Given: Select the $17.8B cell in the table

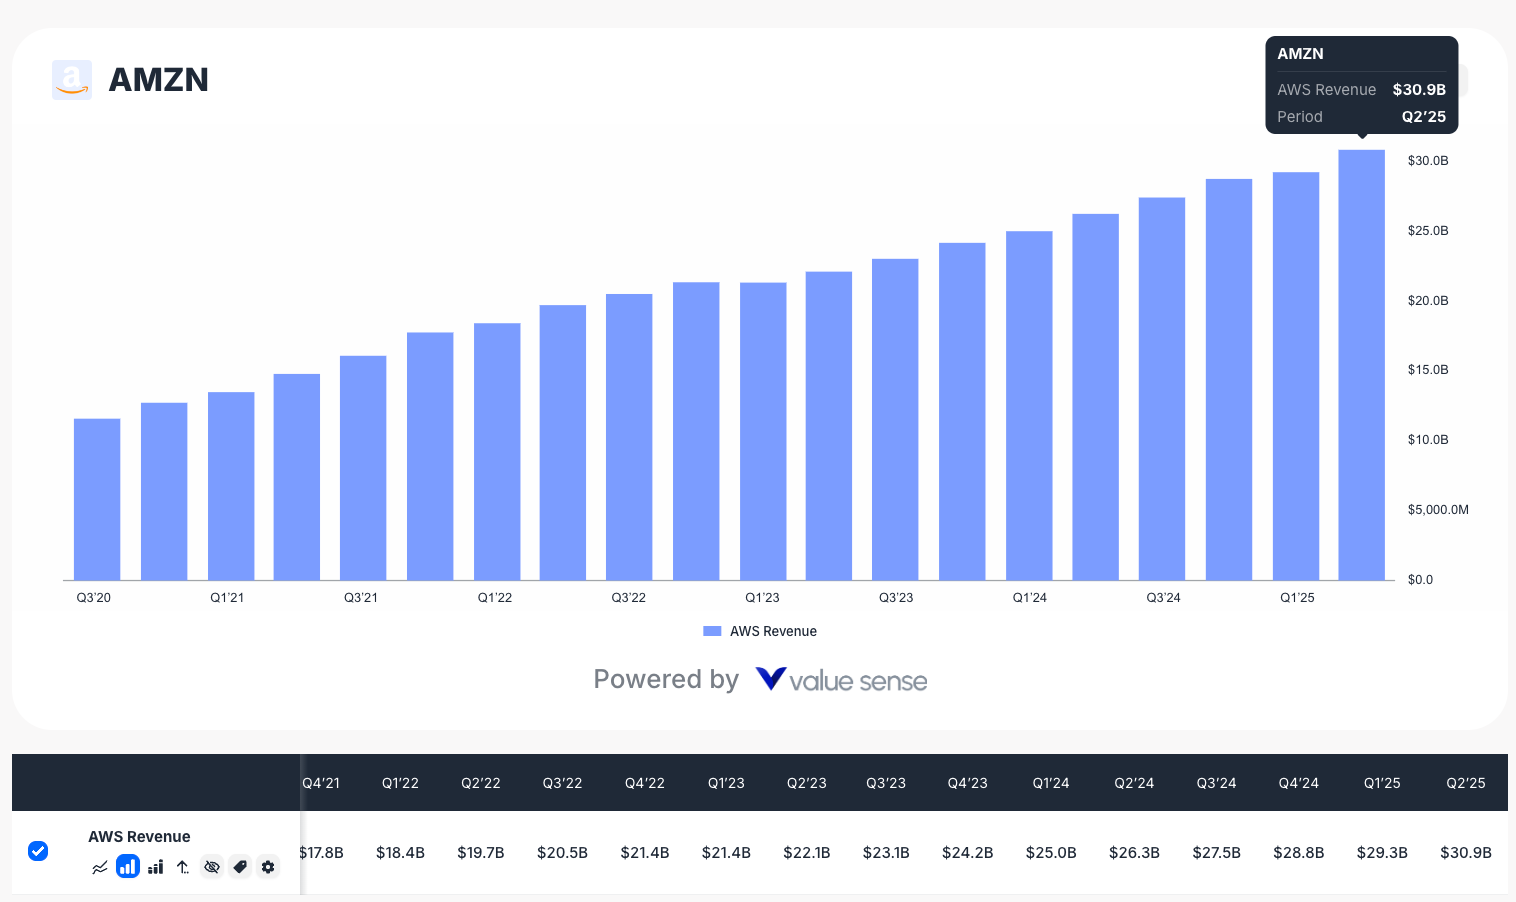Looking at the screenshot, I should (320, 852).
